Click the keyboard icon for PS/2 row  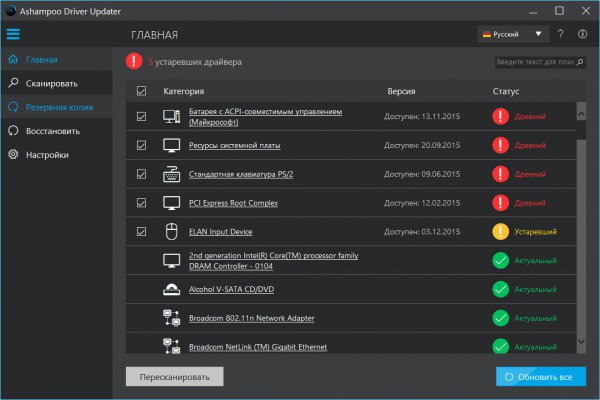click(x=171, y=174)
